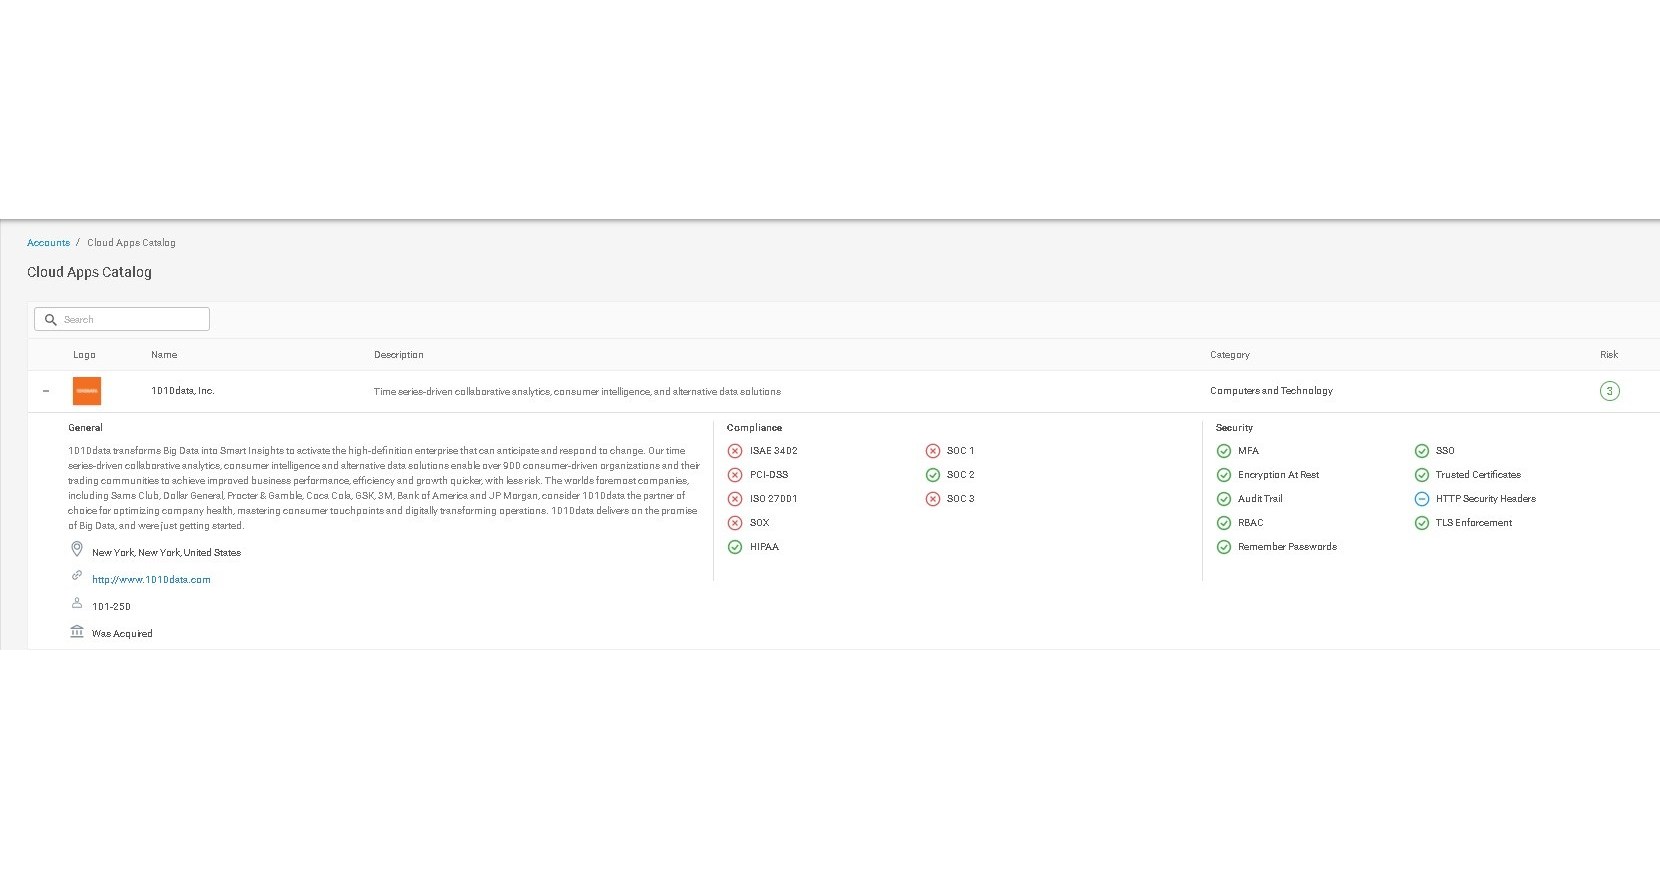Click the SSO green check icon
The width and height of the screenshot is (1660, 869).
[x=1421, y=451]
